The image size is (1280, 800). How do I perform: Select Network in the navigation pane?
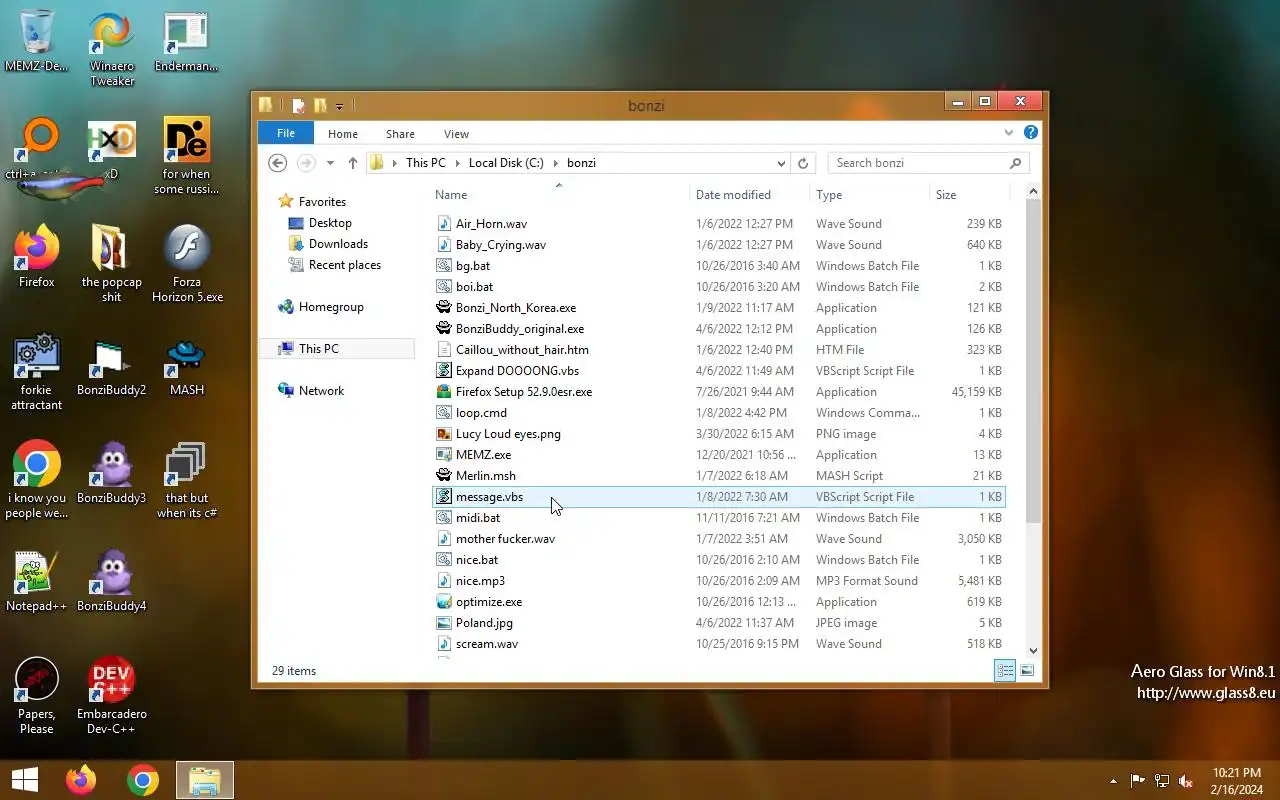tap(321, 391)
